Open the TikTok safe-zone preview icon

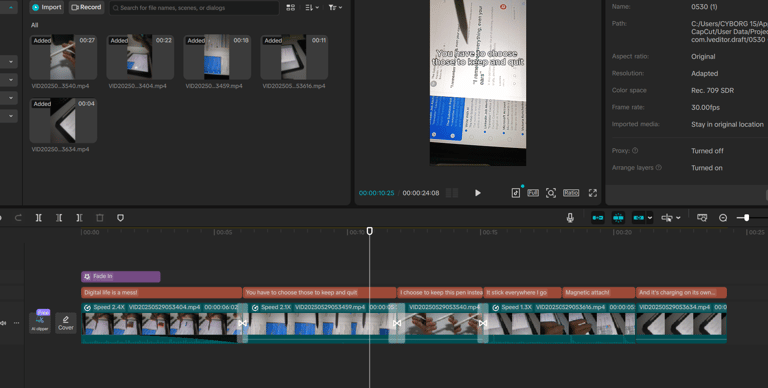pyautogui.click(x=516, y=193)
